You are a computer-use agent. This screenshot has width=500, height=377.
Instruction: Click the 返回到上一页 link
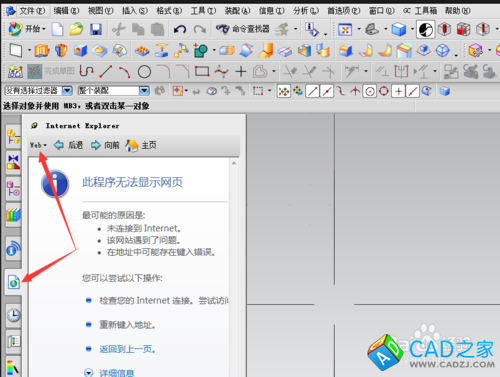point(127,349)
